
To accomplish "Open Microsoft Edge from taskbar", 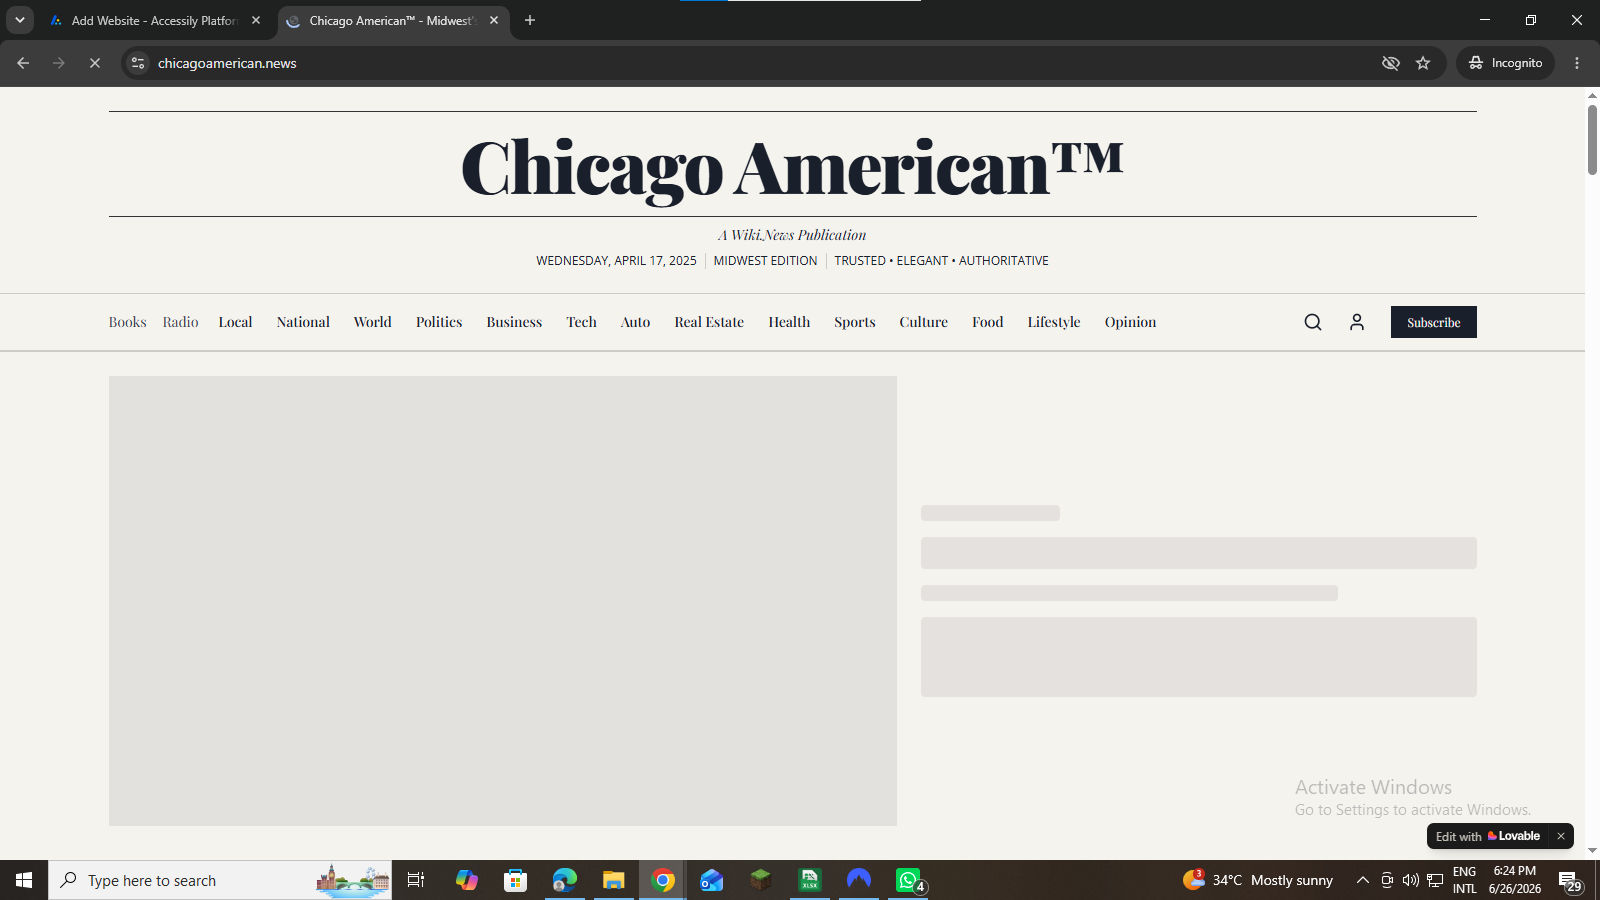I will (x=565, y=880).
